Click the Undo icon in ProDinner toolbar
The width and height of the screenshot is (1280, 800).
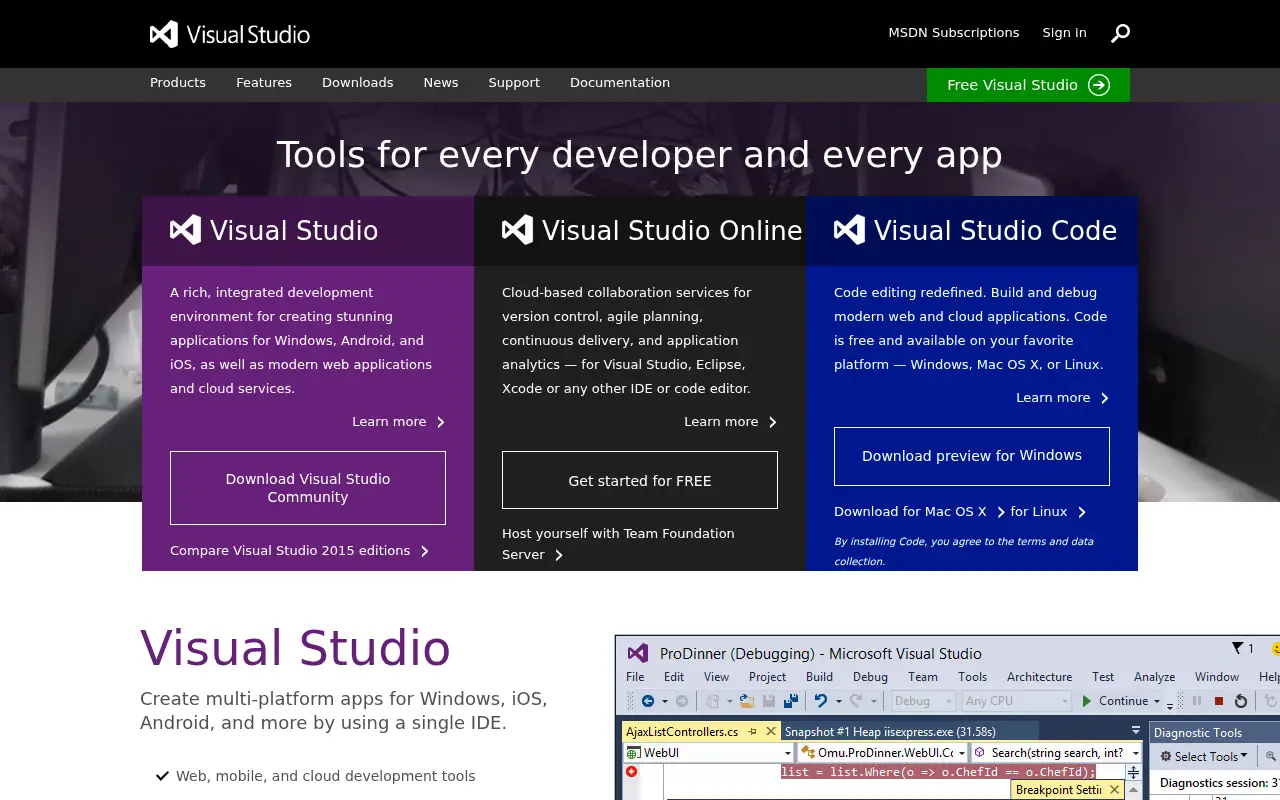(x=821, y=701)
